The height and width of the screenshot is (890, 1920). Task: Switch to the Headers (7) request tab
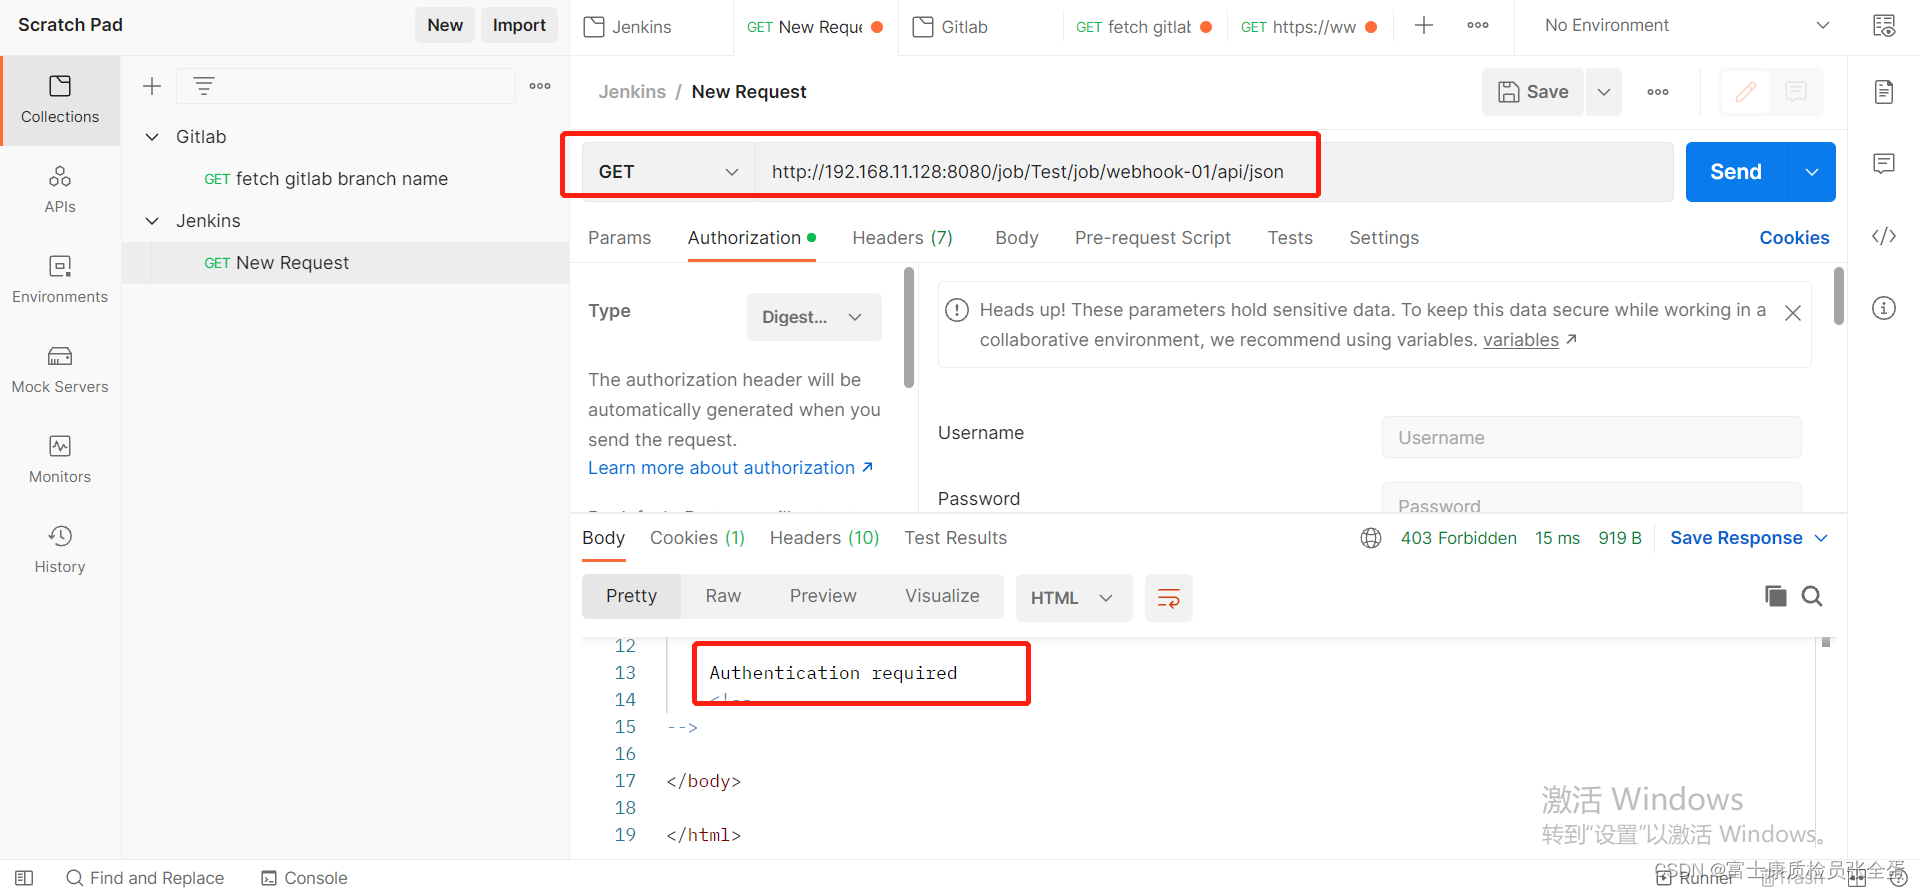pyautogui.click(x=902, y=238)
